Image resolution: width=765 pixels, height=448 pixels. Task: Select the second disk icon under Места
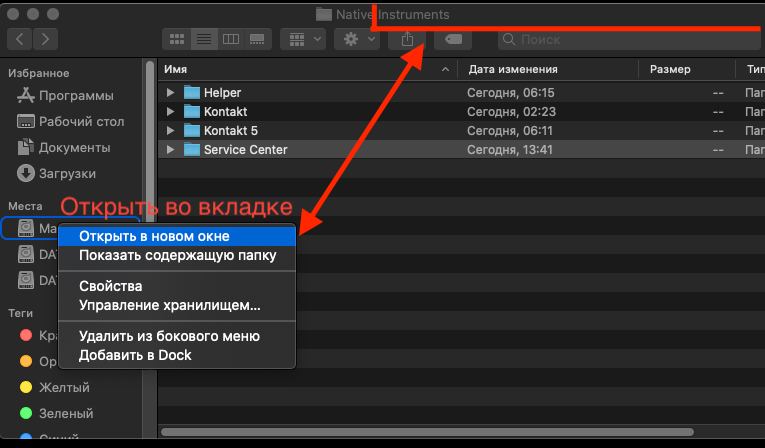(26, 254)
